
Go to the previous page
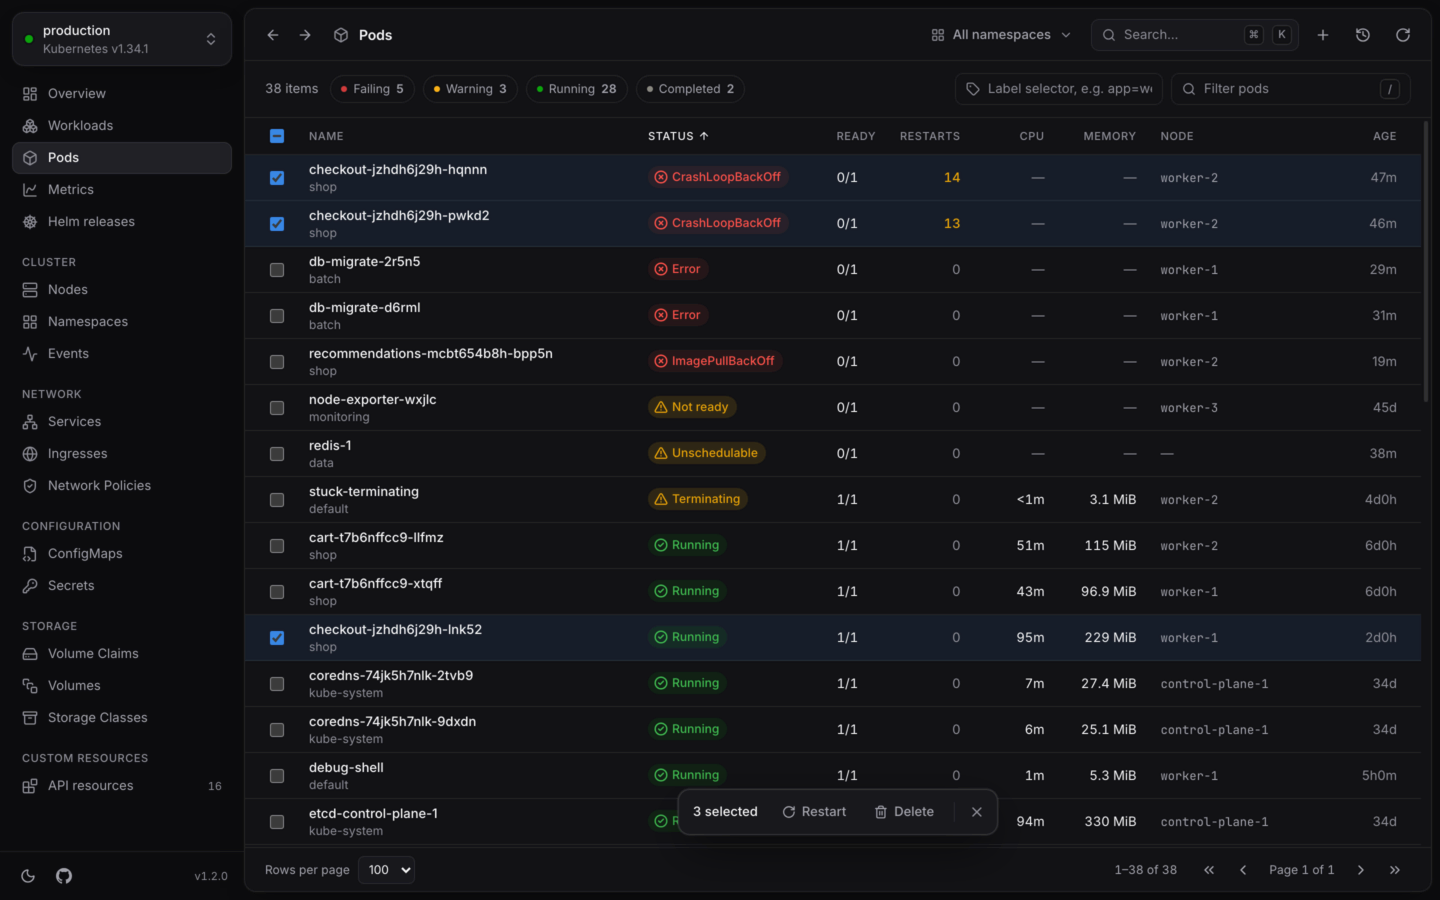click(x=1243, y=870)
